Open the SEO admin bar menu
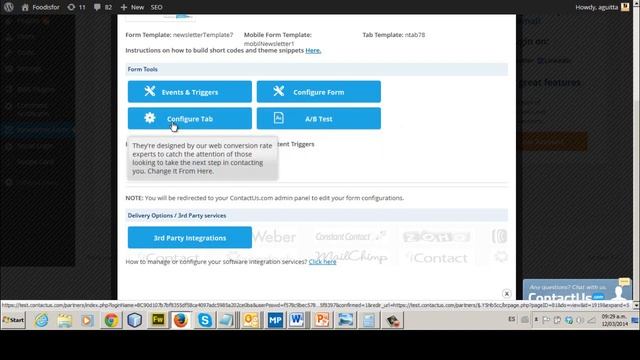640x360 pixels. click(x=156, y=7)
